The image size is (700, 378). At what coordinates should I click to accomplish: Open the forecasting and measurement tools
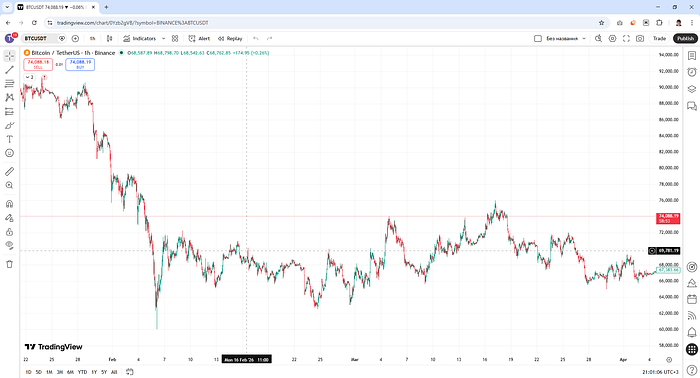[9, 112]
